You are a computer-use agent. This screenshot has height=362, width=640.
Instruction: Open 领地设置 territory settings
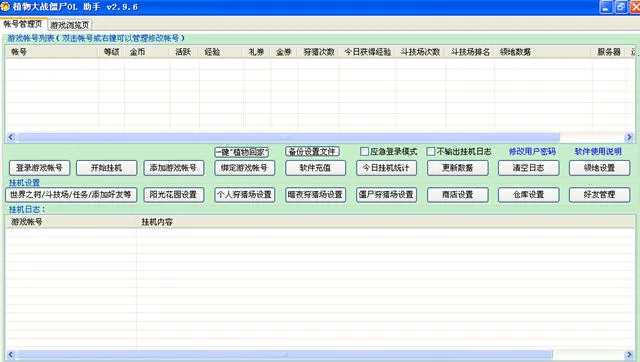pyautogui.click(x=599, y=168)
